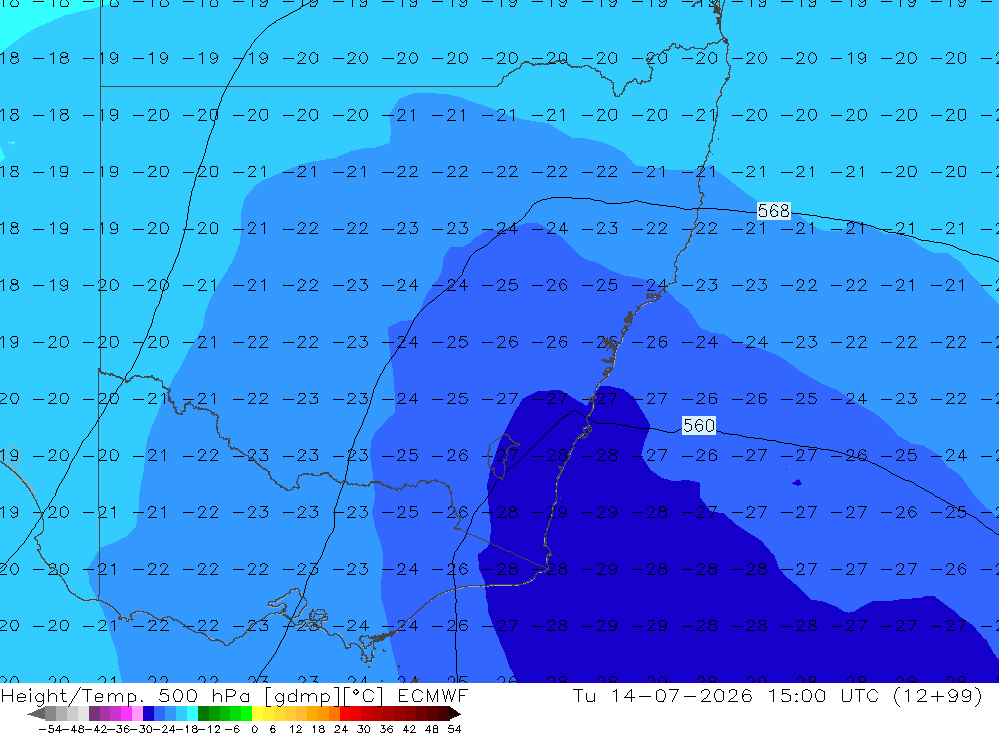Click the legend value 0
Screen dimensions: 1000x733
click(x=254, y=729)
